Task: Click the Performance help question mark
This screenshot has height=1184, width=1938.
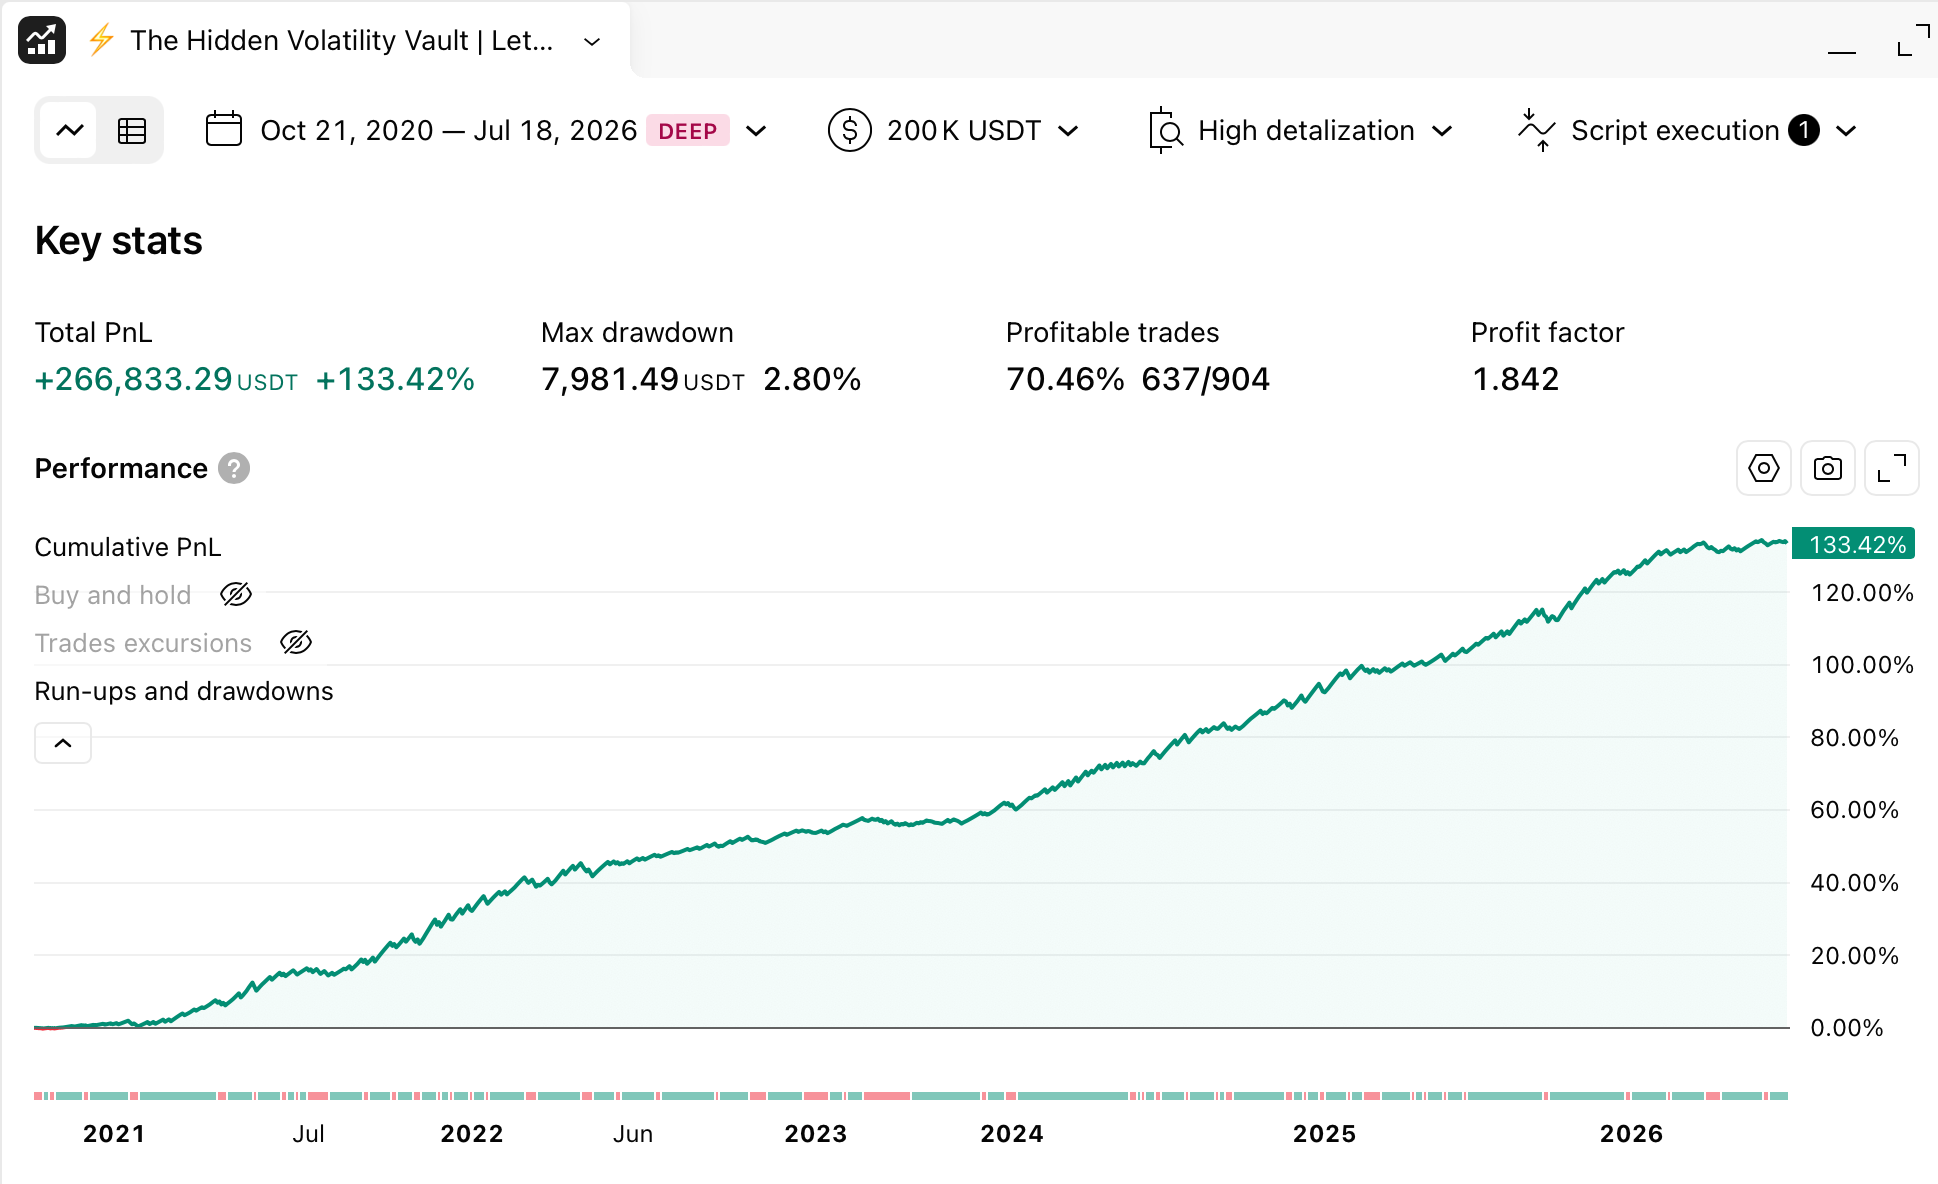Action: (234, 468)
